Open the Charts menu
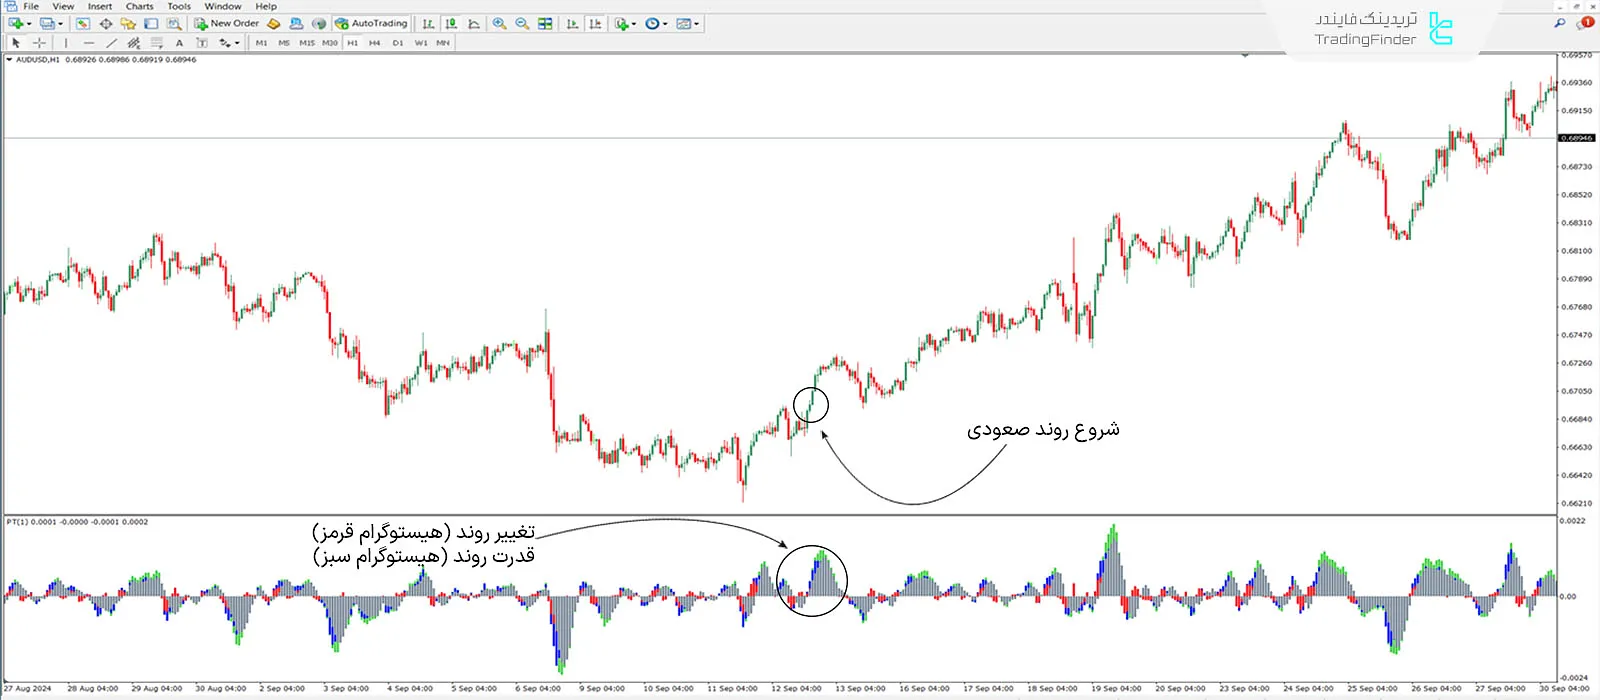Viewport: 1600px width, 700px height. pos(139,6)
